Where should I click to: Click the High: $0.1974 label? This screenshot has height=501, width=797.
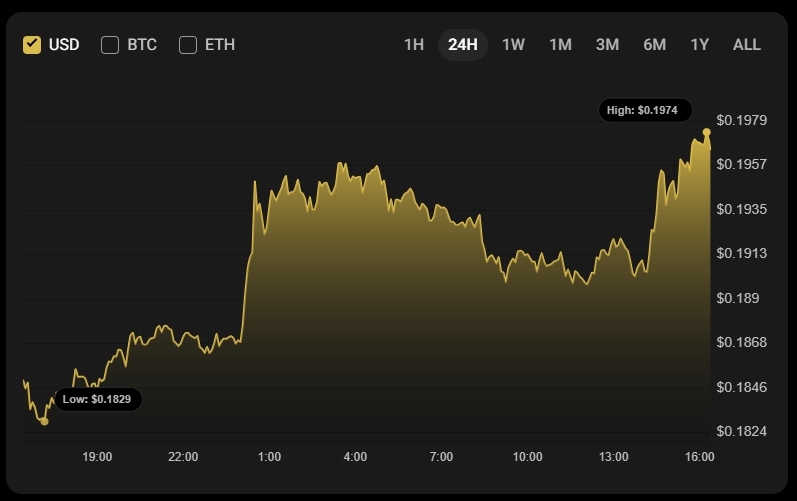[x=646, y=110]
